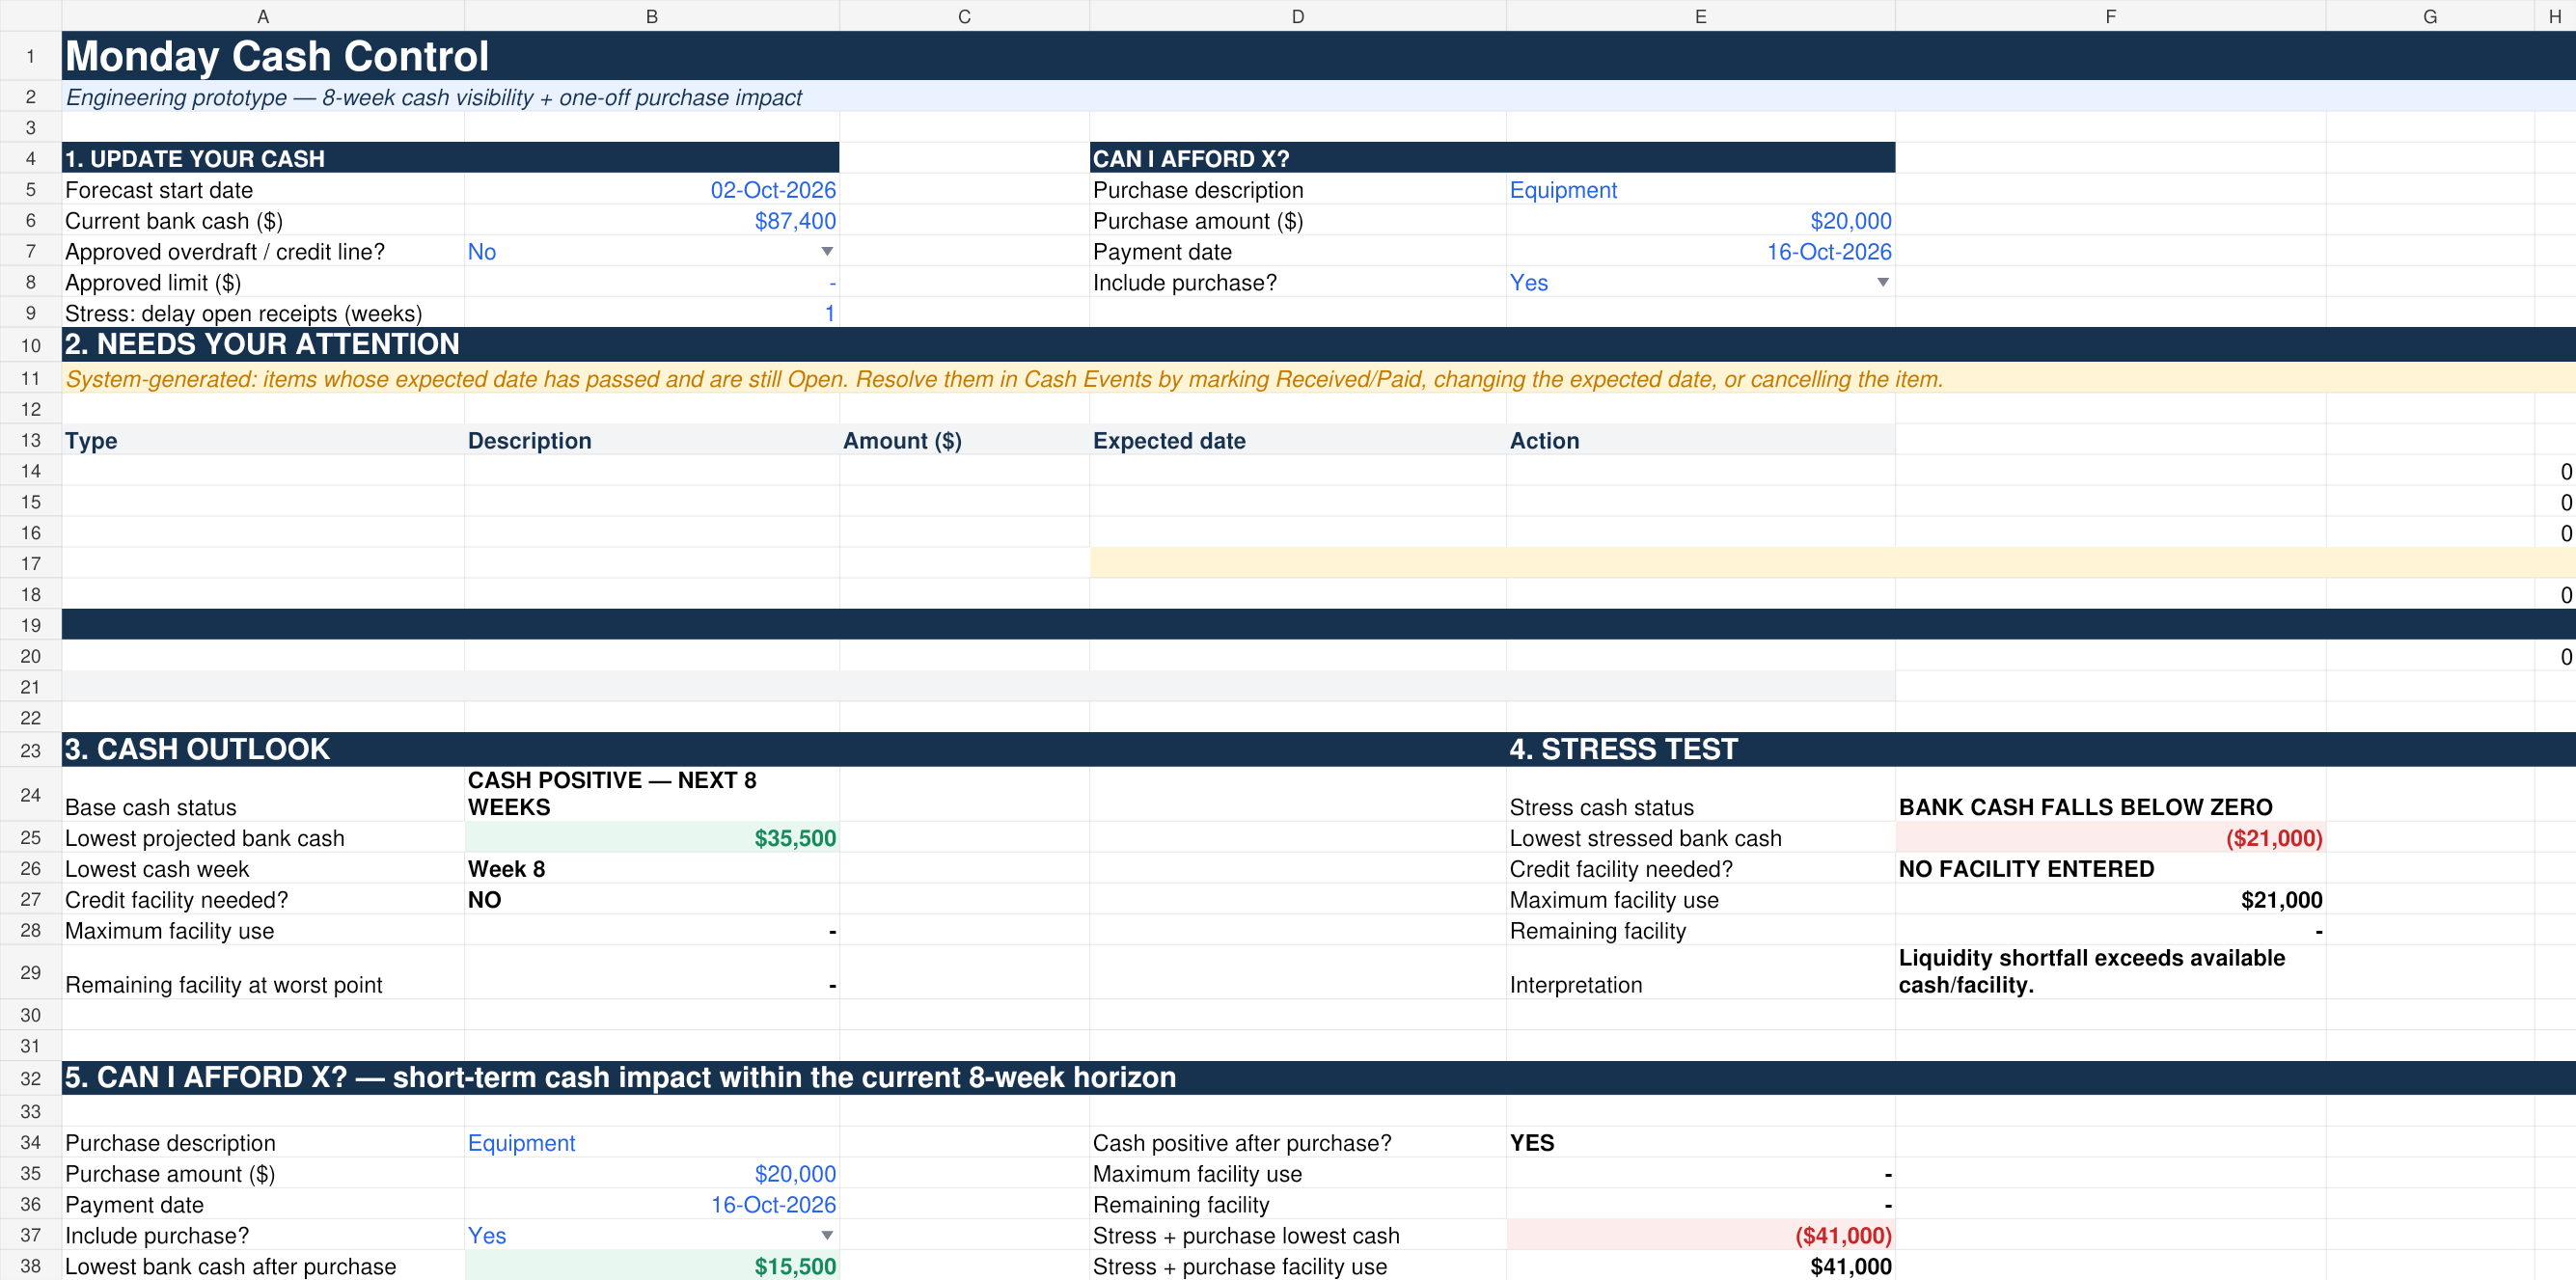This screenshot has width=2576, height=1280.
Task: Click 'CASH POSITIVE — NEXT 8 WEEKS' status
Action: [x=612, y=794]
